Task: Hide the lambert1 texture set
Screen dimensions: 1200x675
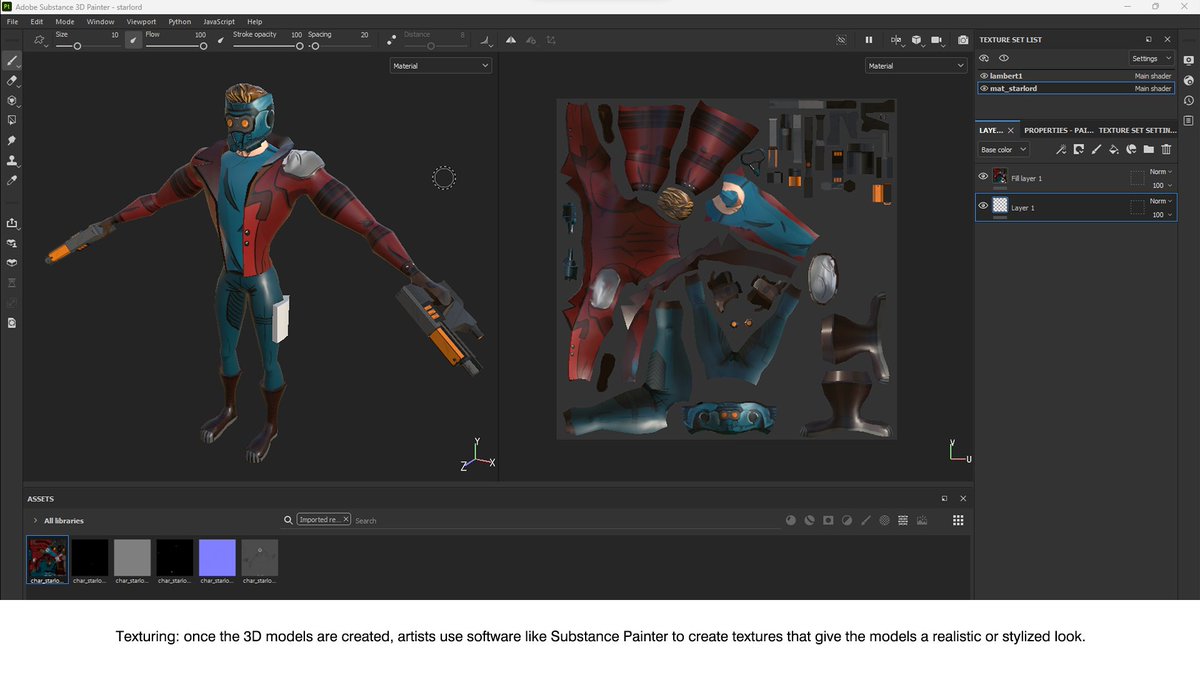Action: tap(984, 76)
